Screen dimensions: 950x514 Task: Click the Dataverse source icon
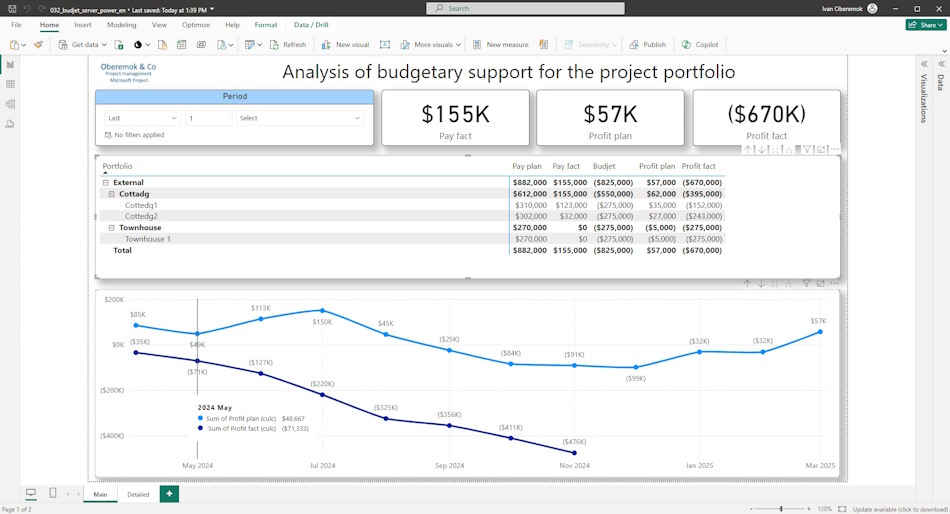(201, 44)
